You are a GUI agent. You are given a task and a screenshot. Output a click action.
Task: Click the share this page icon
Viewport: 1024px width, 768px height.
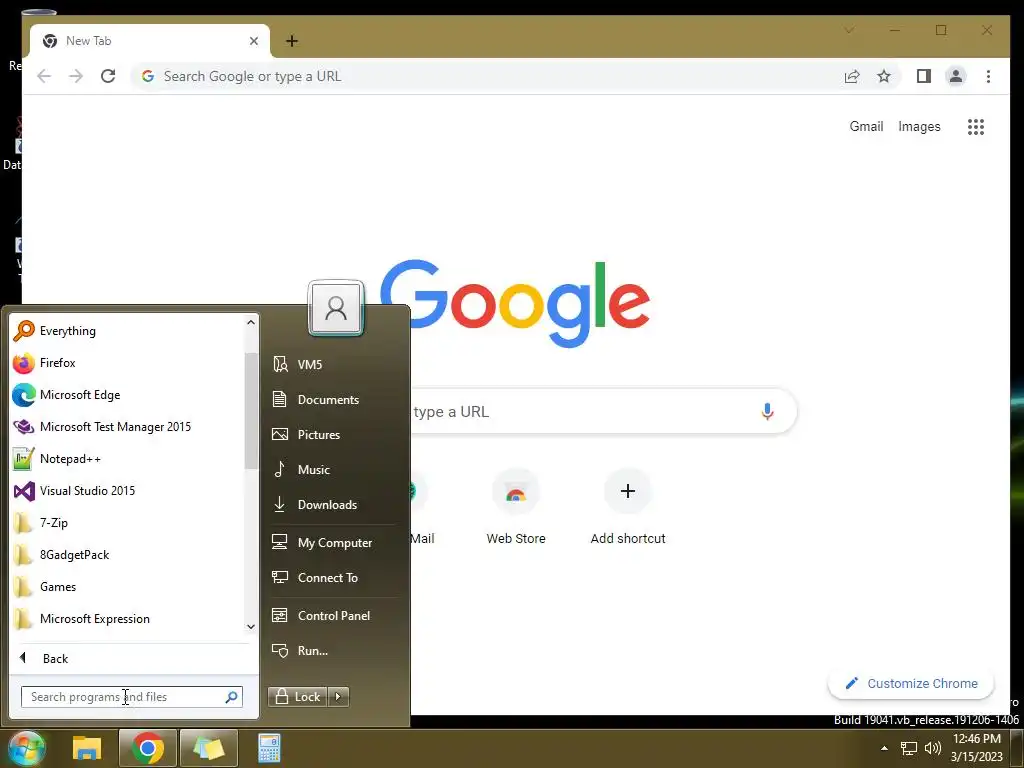tap(852, 76)
